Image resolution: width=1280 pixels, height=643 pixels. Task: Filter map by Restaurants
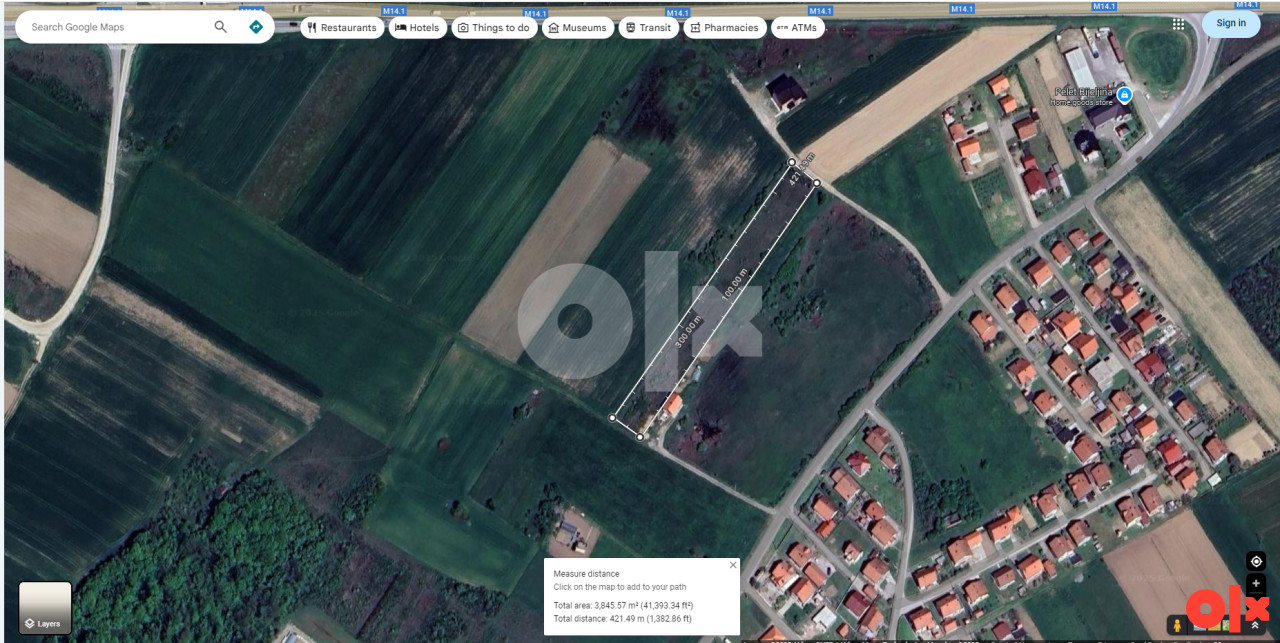click(x=342, y=27)
